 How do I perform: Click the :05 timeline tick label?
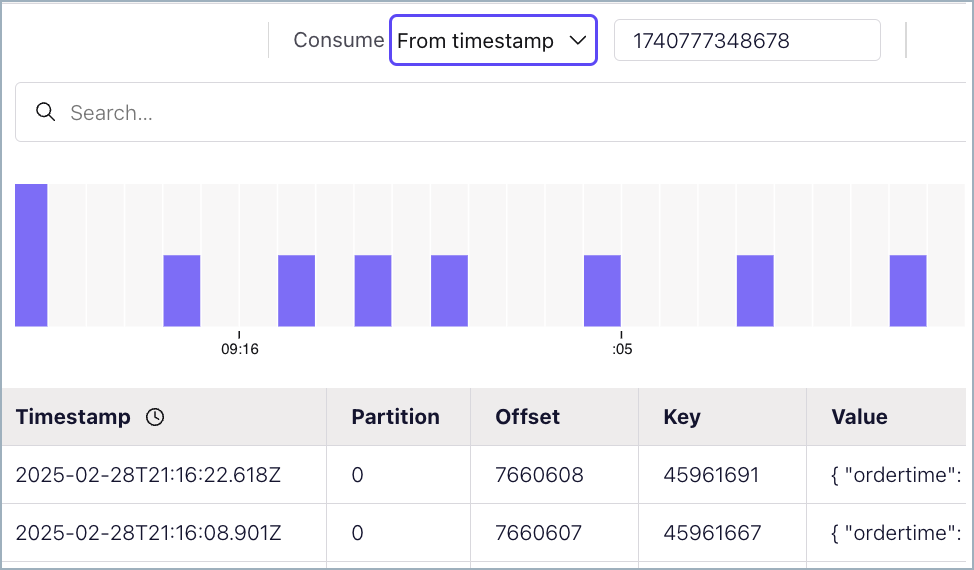click(x=622, y=349)
